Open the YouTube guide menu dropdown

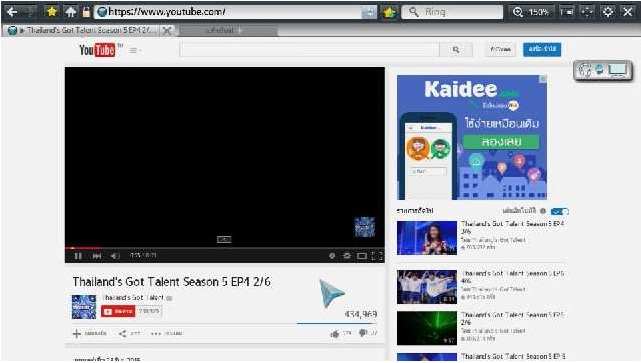pos(135,50)
